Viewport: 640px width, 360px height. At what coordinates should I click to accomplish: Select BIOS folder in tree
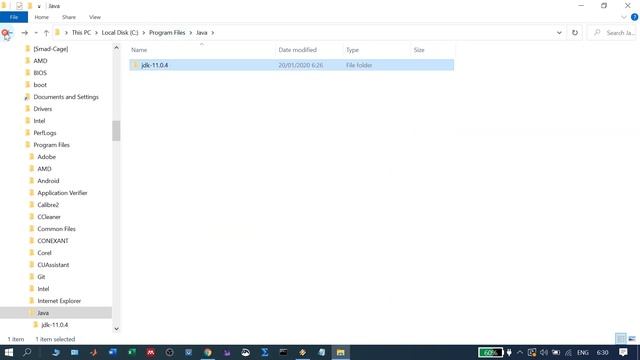point(40,73)
